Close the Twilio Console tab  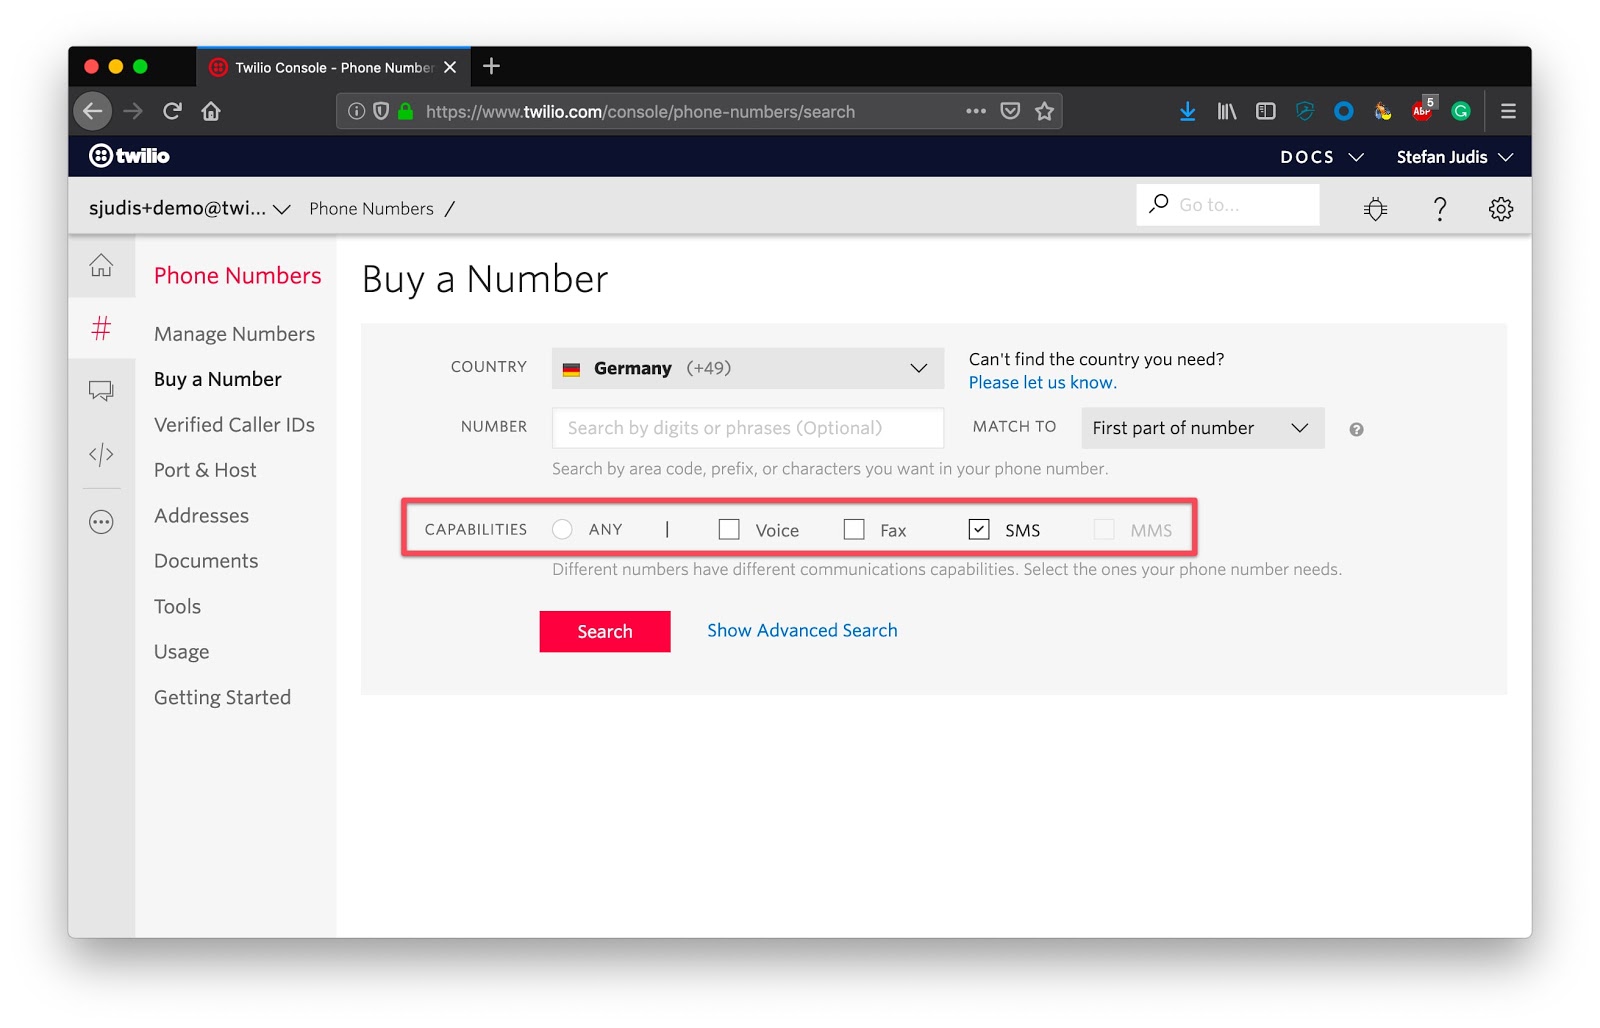tap(450, 67)
